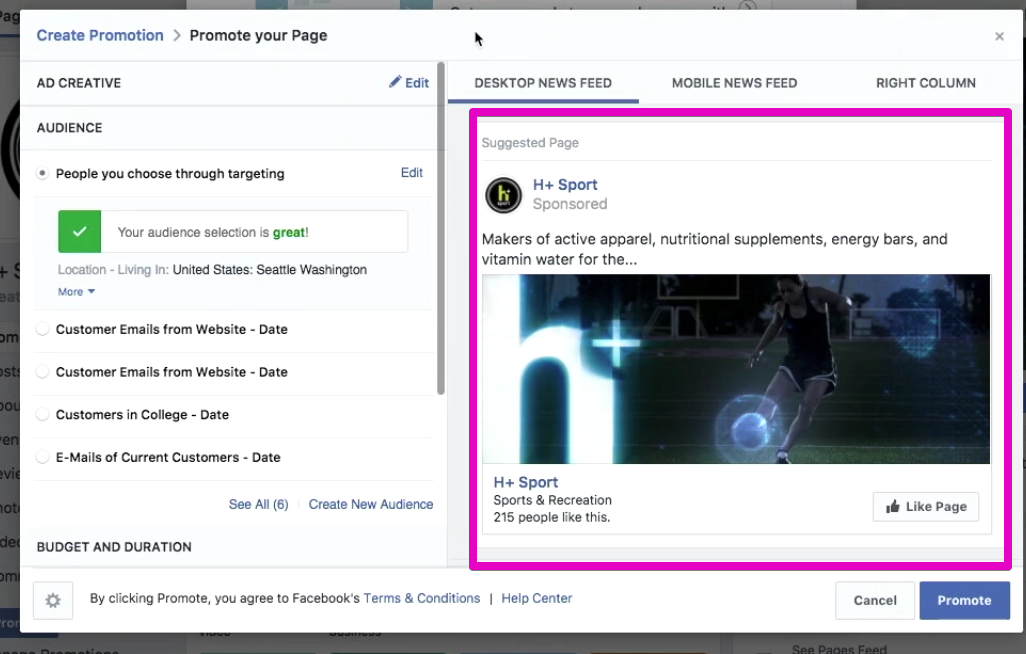Click the Cancel button
Image resolution: width=1026 pixels, height=654 pixels.
[x=875, y=600]
